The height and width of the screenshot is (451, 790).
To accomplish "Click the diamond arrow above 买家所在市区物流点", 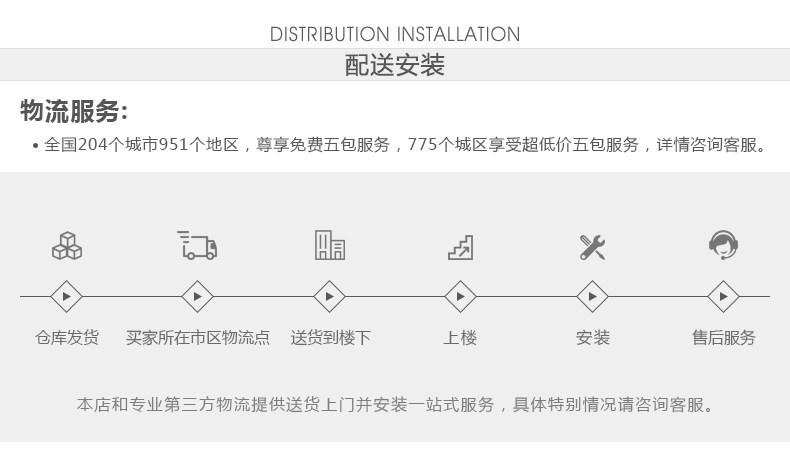I will click(x=198, y=297).
